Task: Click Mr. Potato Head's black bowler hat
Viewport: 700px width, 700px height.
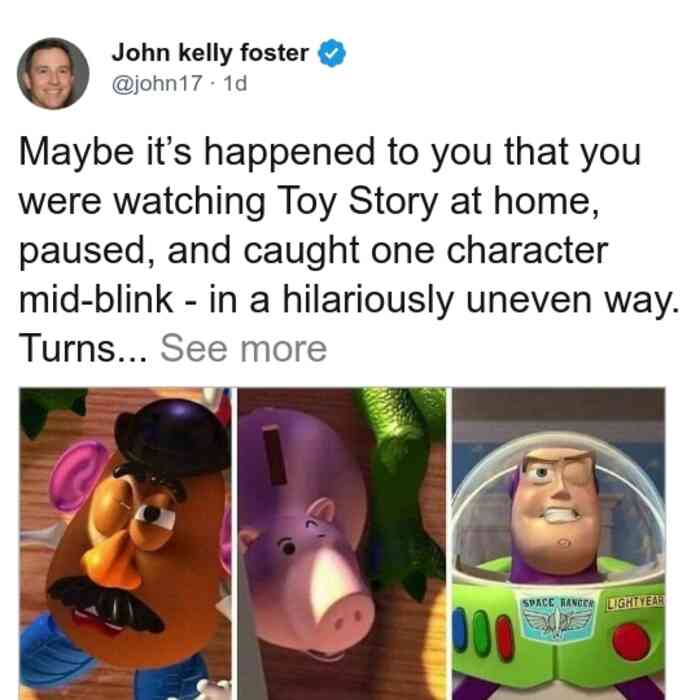Action: click(x=173, y=437)
